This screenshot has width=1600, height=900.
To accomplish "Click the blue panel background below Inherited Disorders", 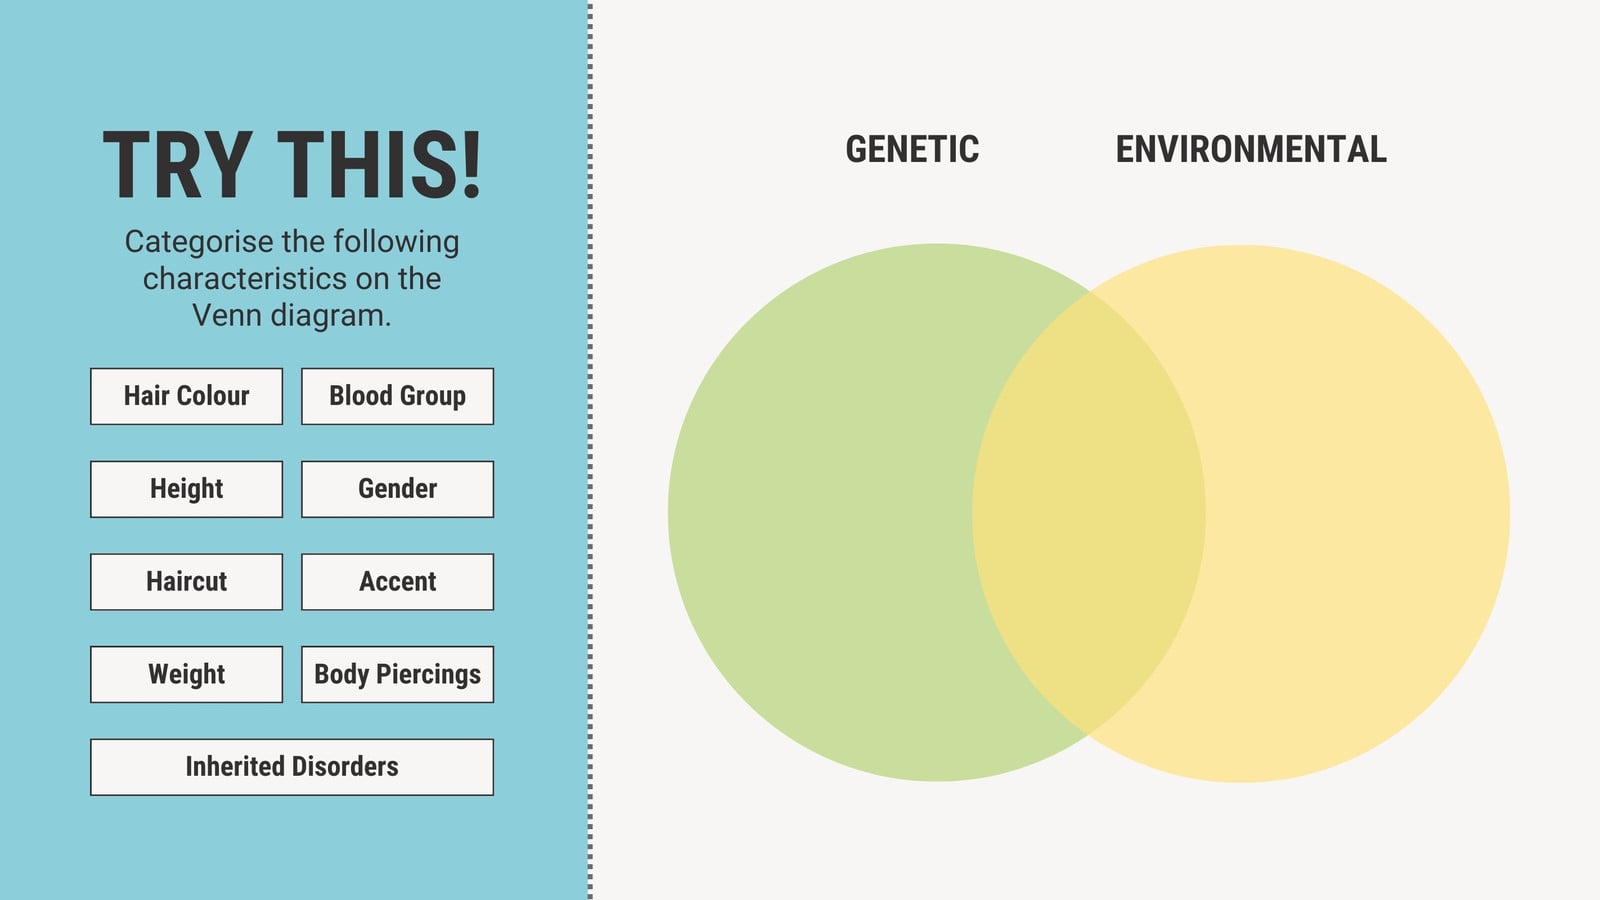I will (292, 848).
